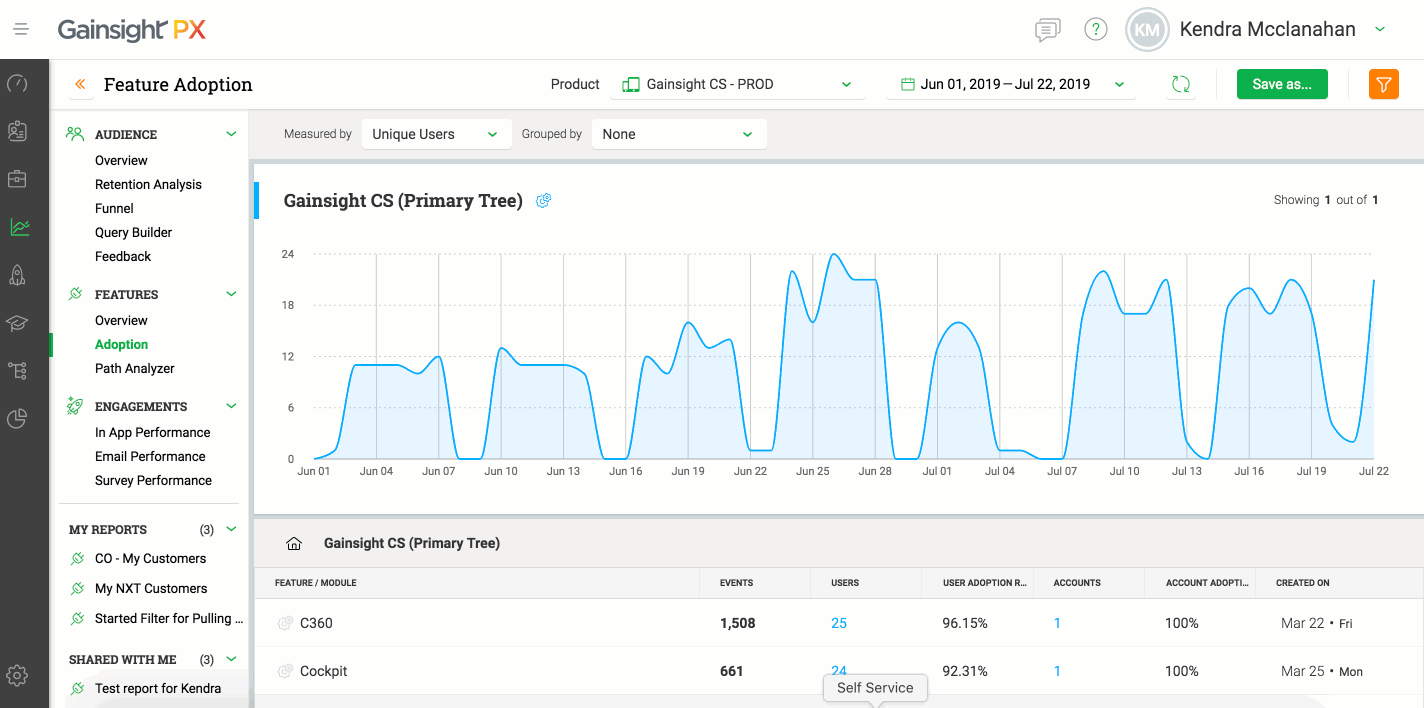Open the Path Analyzer menu item
The width and height of the screenshot is (1424, 708).
pos(134,369)
